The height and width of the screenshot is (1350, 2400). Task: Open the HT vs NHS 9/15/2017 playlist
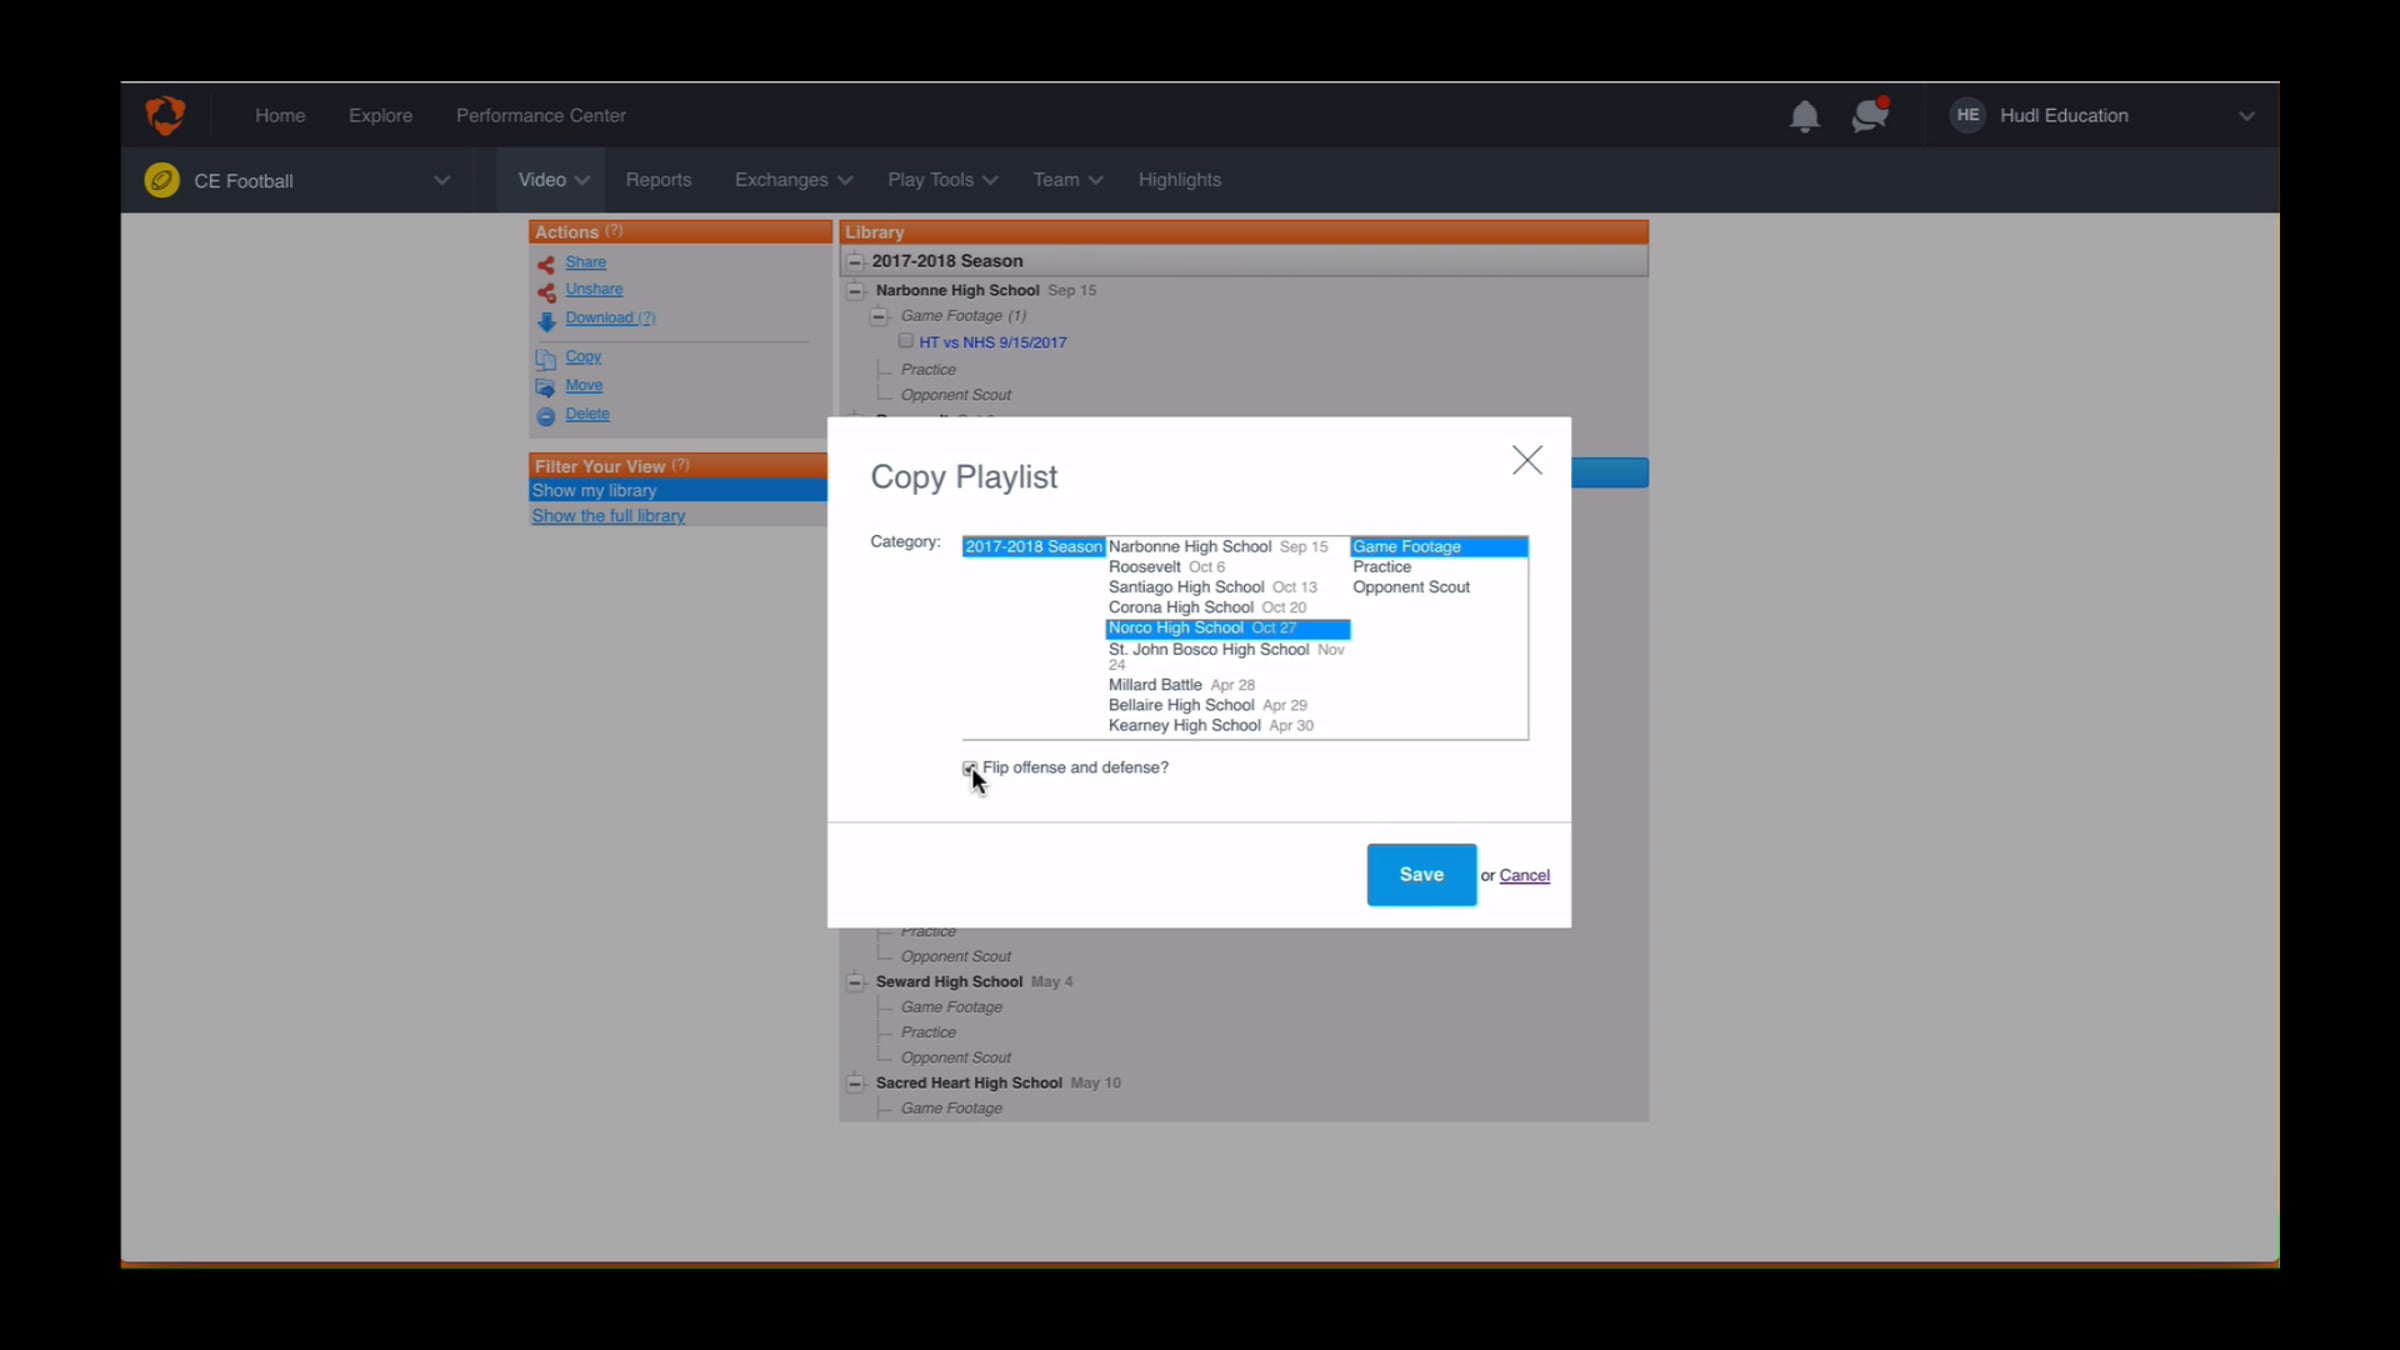point(992,342)
